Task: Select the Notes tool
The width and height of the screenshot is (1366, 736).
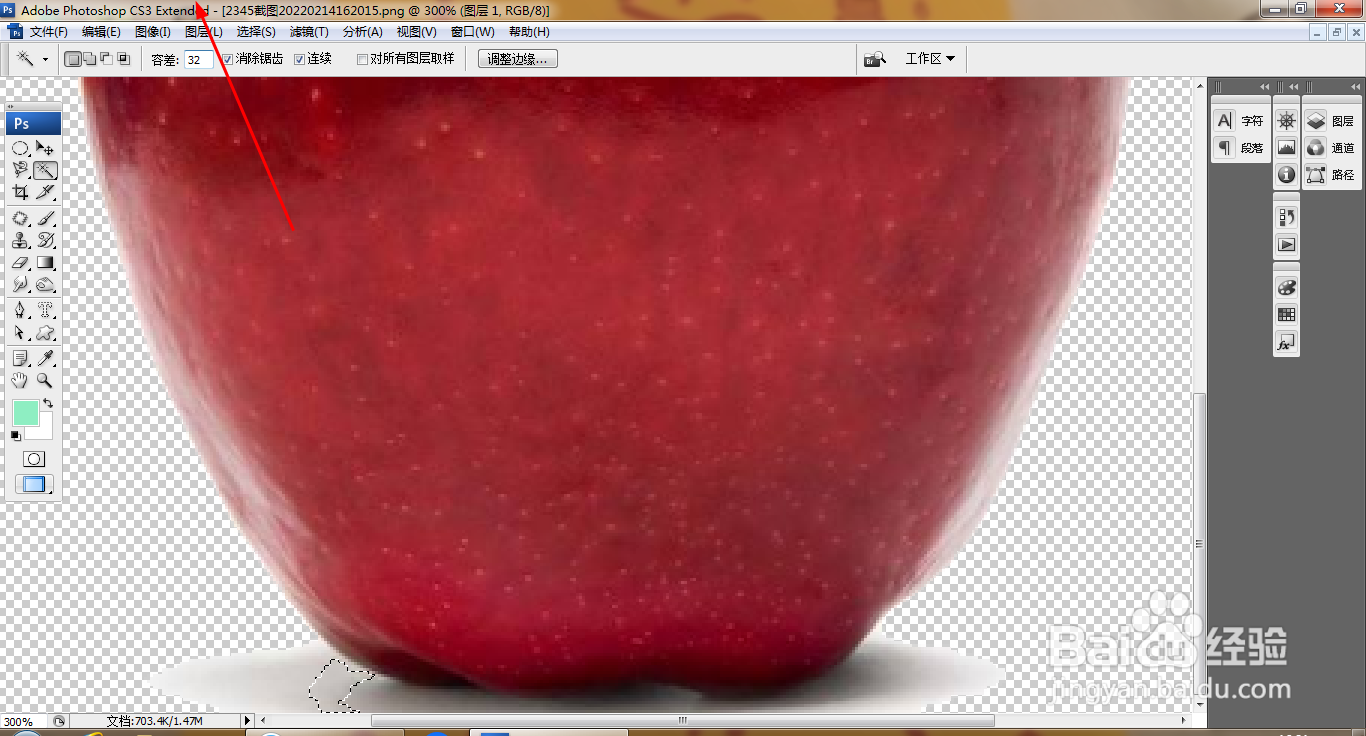Action: [20, 358]
